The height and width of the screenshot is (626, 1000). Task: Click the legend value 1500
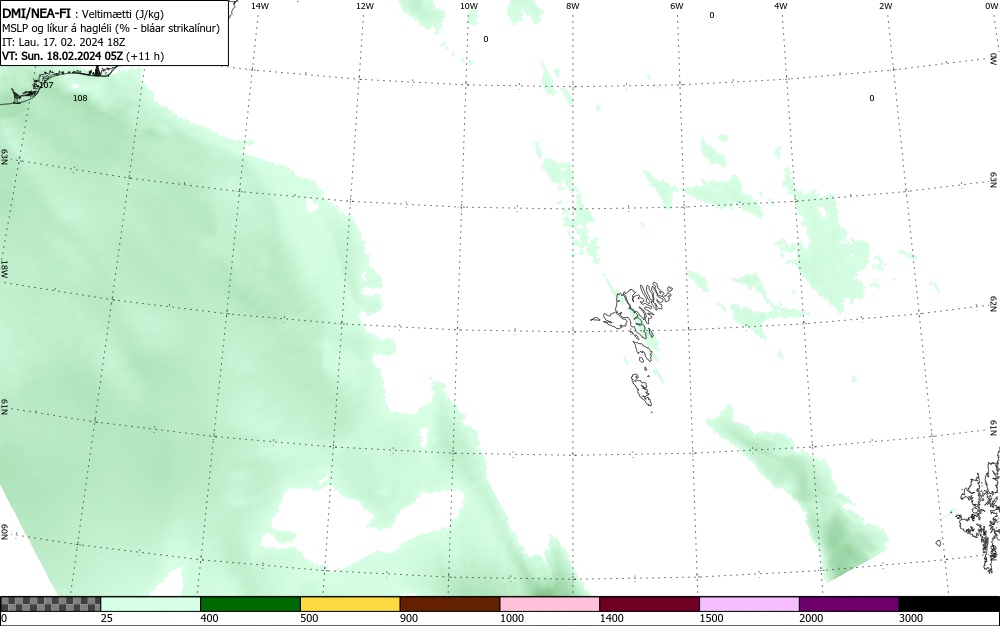click(x=711, y=618)
